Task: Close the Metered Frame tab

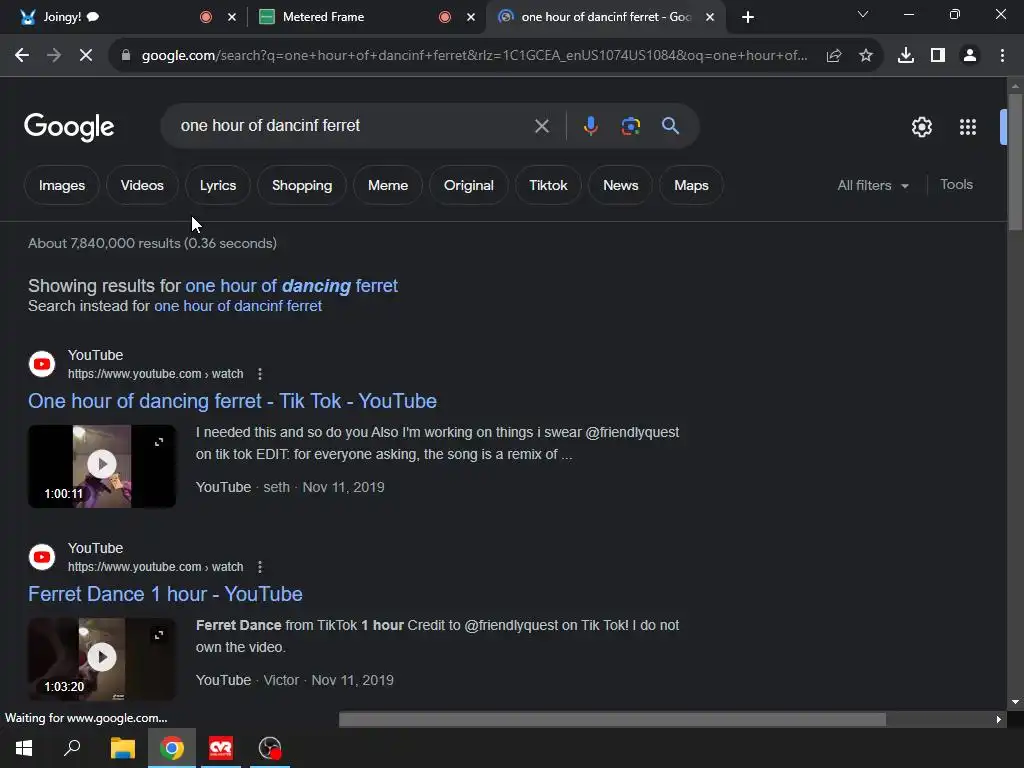Action: click(471, 17)
